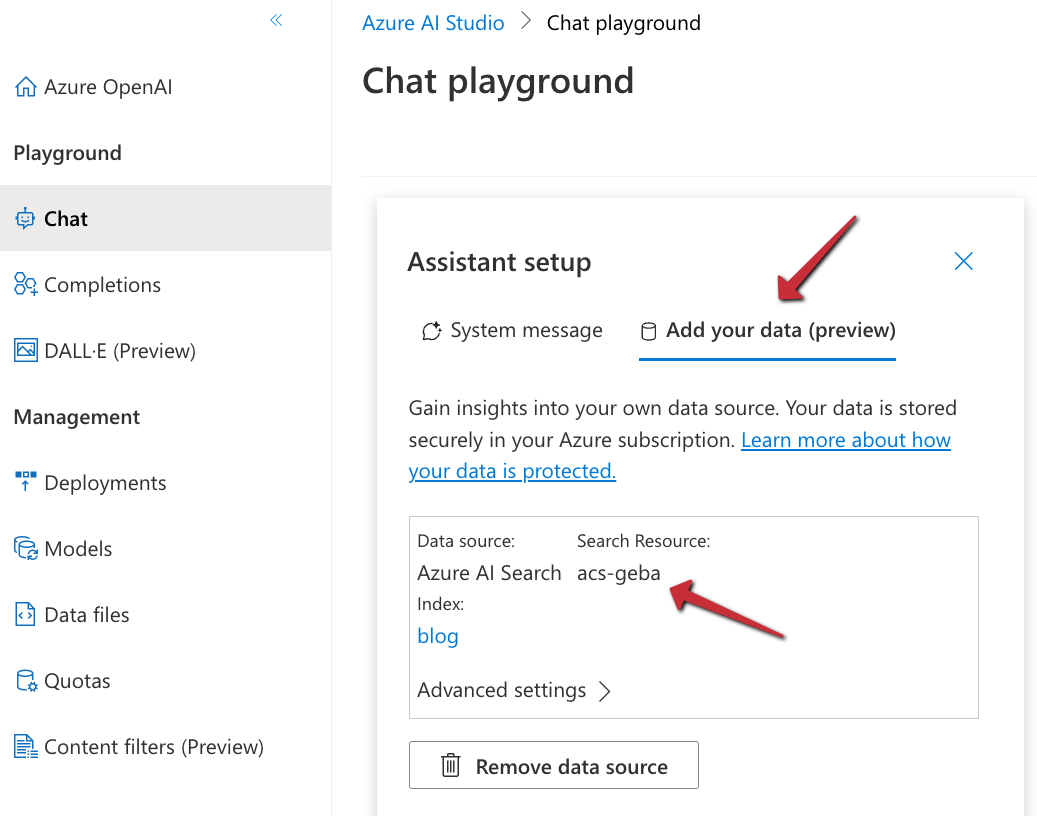Viewport: 1037px width, 816px height.
Task: Click the Azure OpenAI home icon
Action: click(26, 87)
